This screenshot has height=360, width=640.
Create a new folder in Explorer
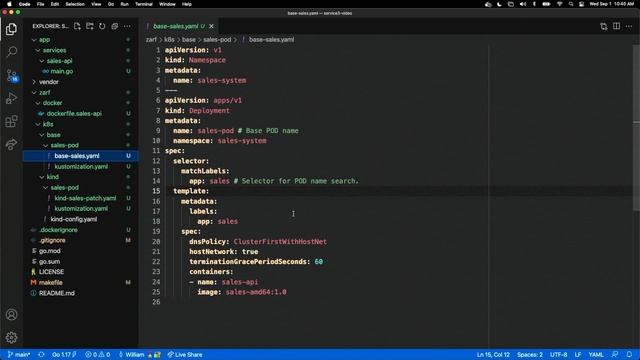[x=90, y=26]
